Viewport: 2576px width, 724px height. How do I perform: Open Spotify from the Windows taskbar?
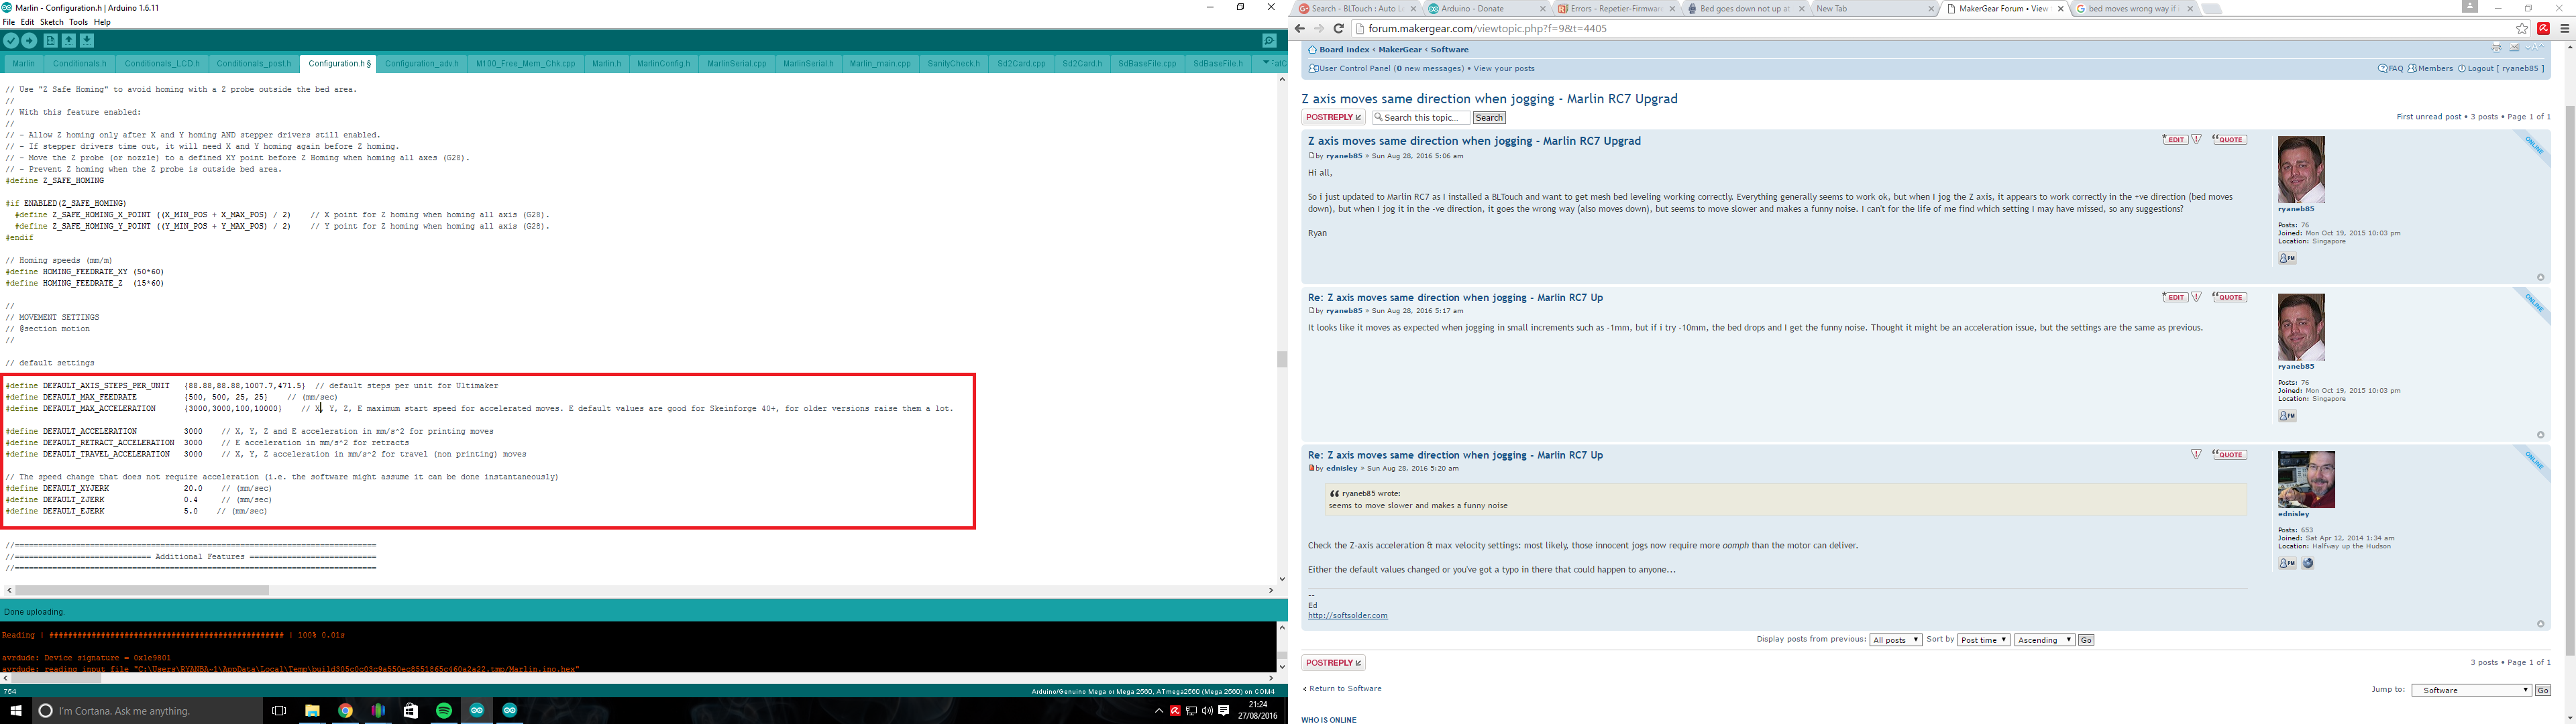pos(444,711)
